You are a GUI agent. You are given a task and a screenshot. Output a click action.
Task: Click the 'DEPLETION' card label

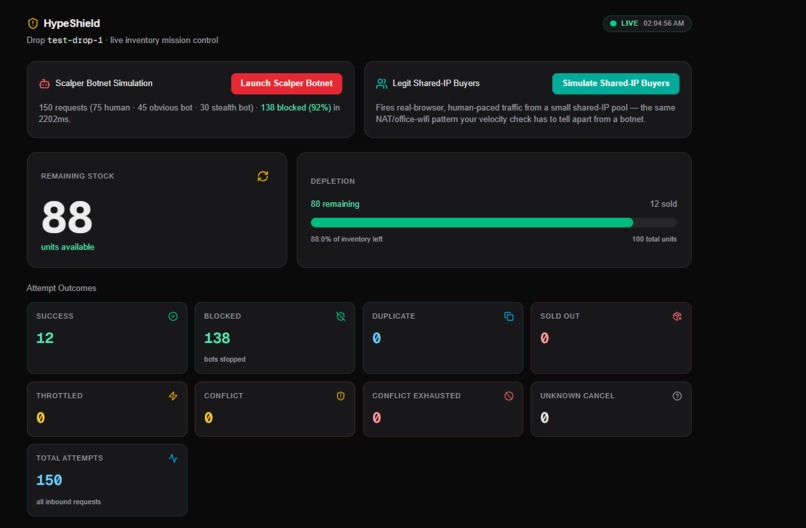click(x=333, y=181)
